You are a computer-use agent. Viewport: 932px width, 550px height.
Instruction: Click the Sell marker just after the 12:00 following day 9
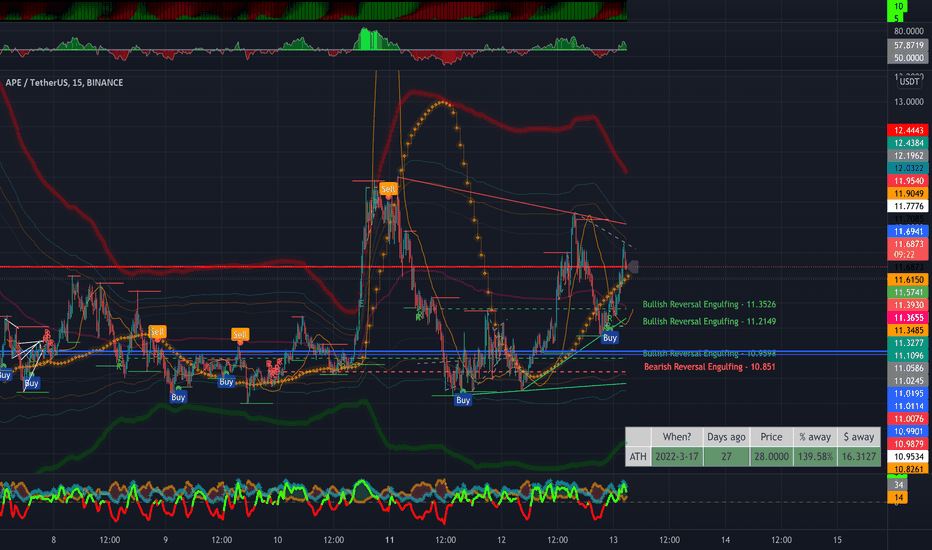click(x=240, y=334)
